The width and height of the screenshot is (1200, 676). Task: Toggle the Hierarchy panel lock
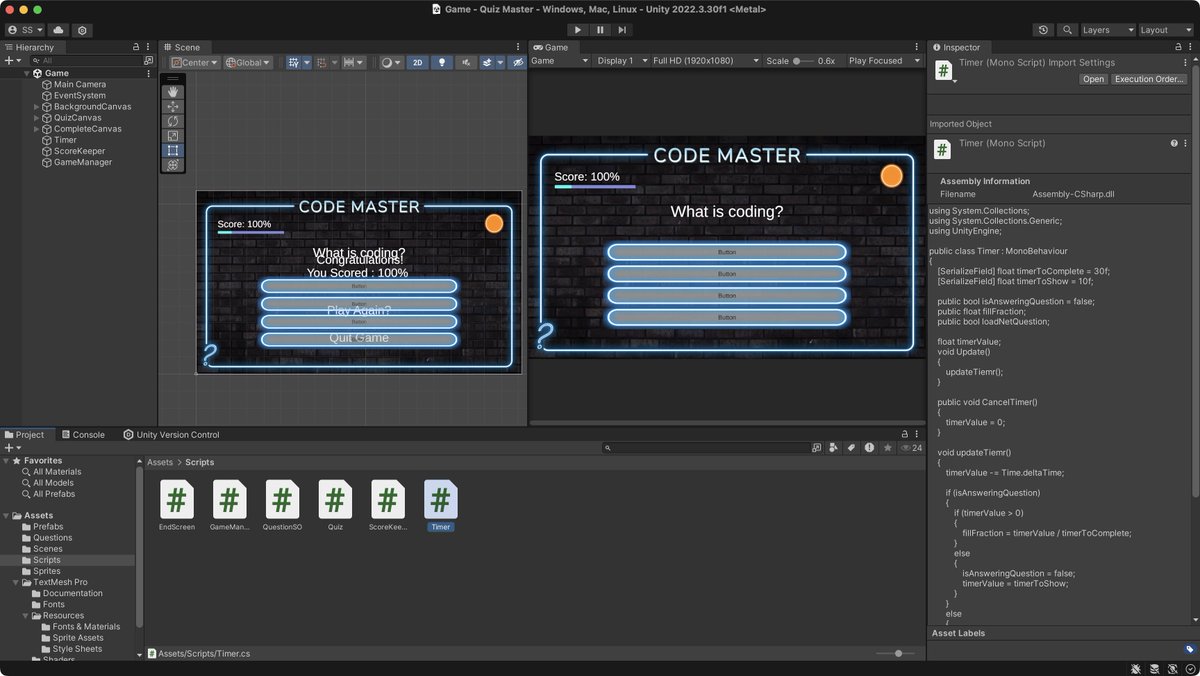point(137,47)
